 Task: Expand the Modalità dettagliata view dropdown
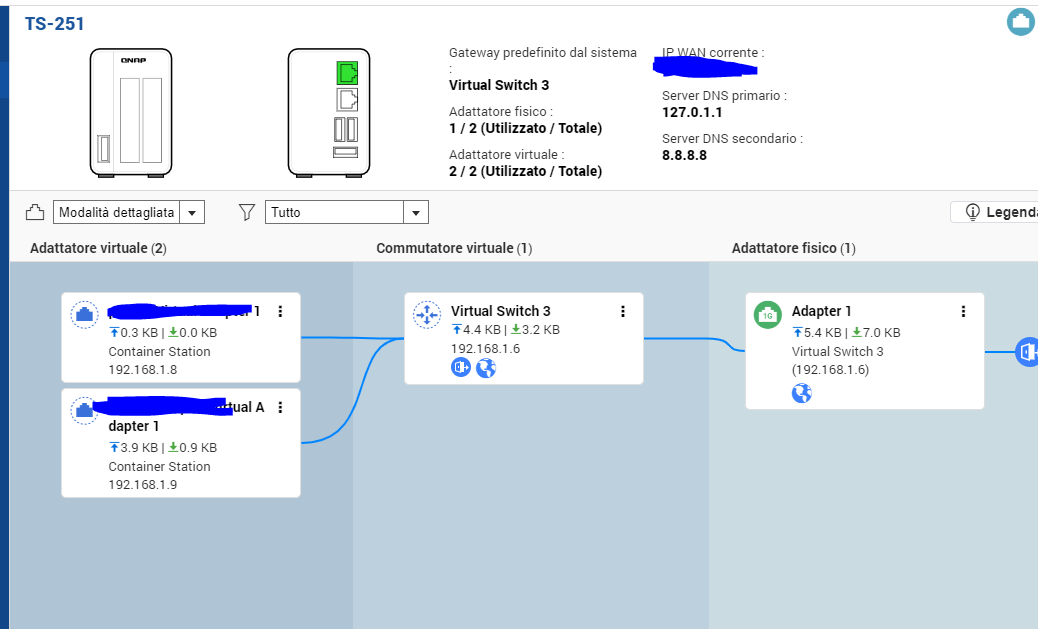(194, 212)
